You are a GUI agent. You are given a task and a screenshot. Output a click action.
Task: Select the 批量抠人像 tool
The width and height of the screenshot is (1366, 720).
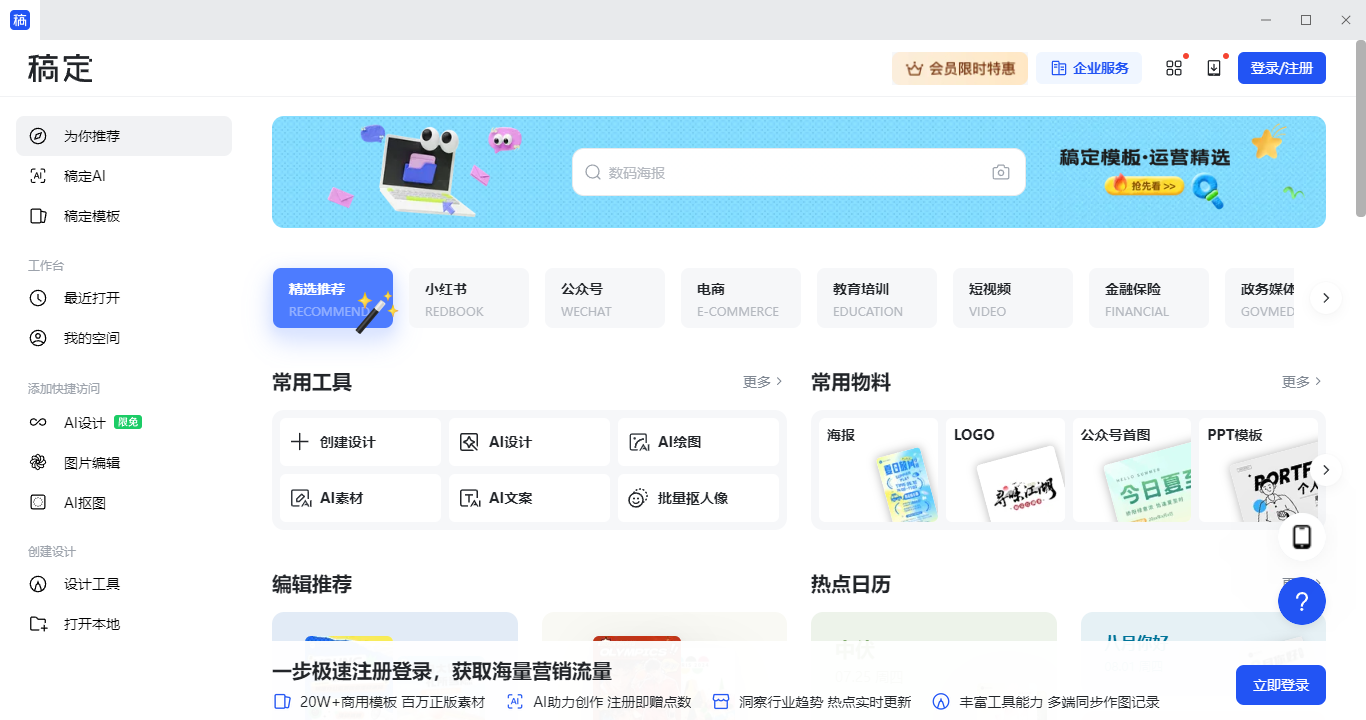pyautogui.click(x=698, y=497)
